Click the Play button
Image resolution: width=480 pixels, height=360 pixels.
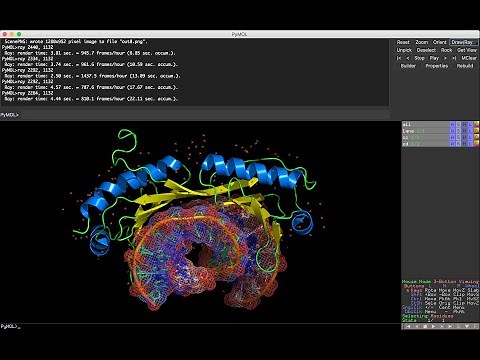(434, 58)
